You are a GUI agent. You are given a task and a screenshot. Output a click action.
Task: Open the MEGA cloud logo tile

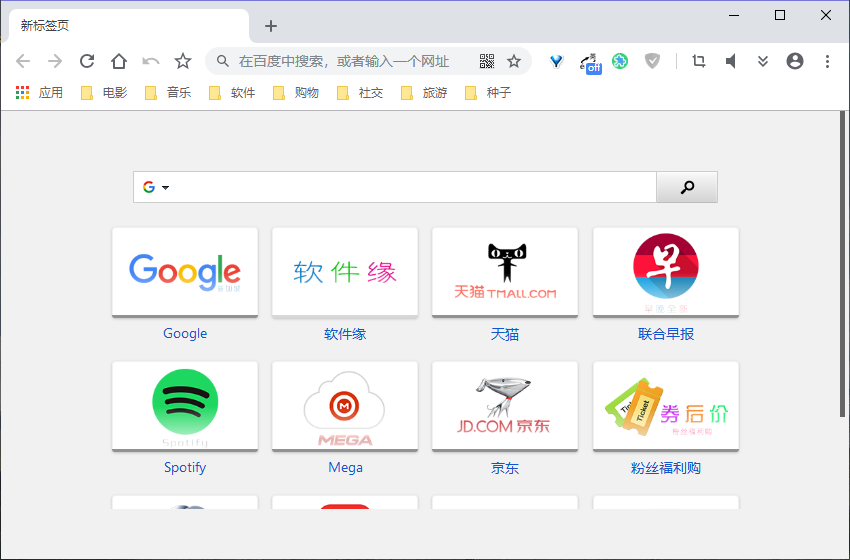[345, 405]
